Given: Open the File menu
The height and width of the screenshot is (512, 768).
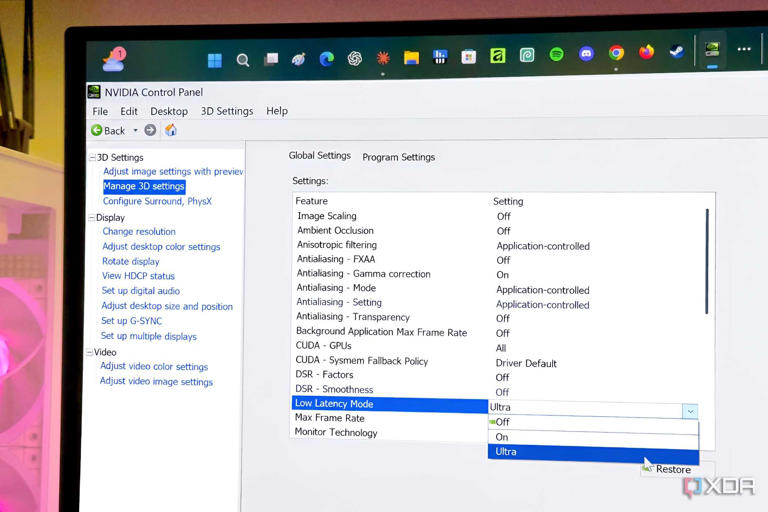Looking at the screenshot, I should [100, 112].
